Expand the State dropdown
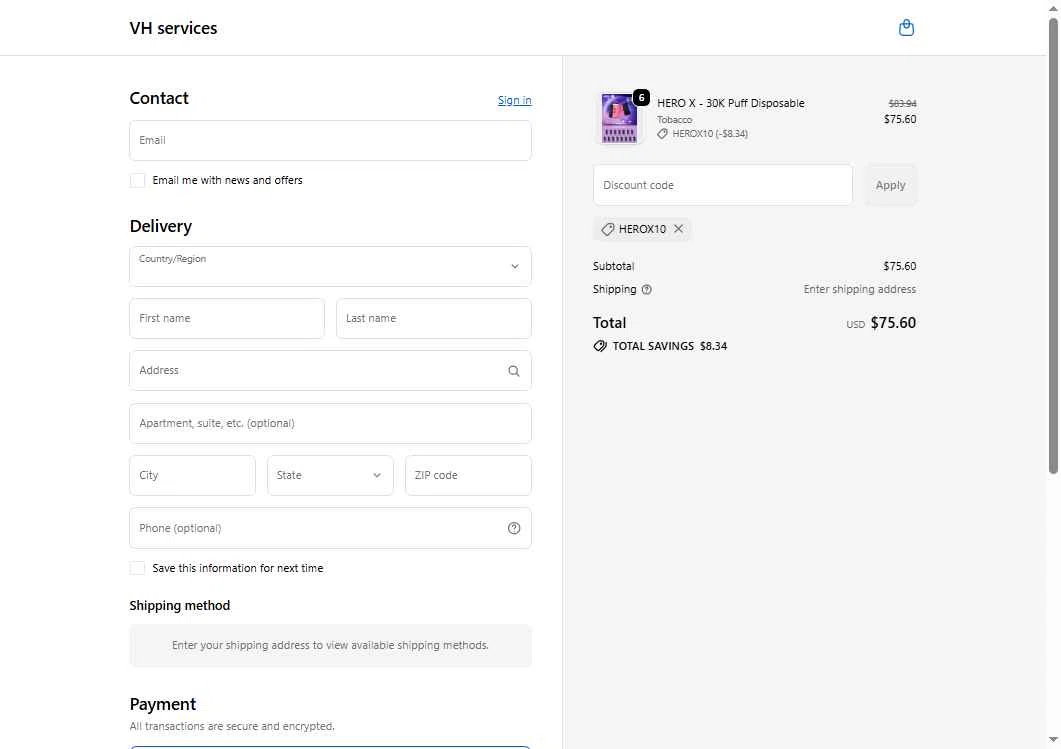This screenshot has width=1061, height=749. (x=330, y=476)
